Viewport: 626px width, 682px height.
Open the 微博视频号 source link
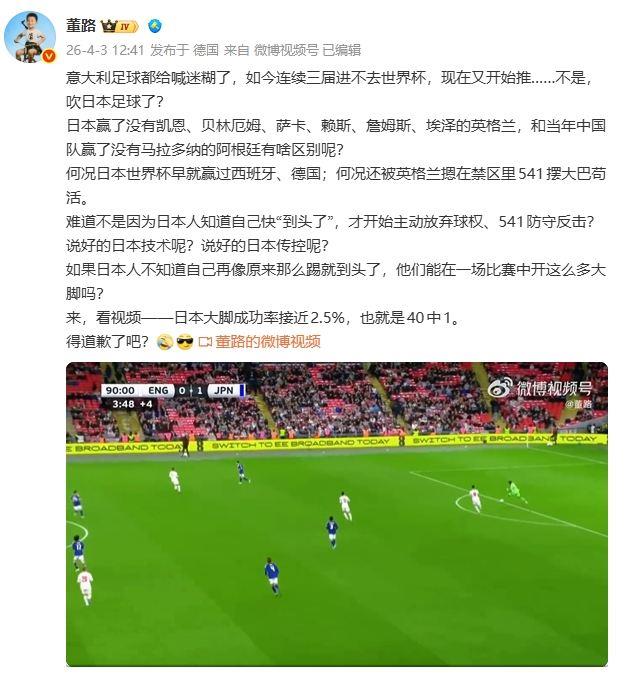(286, 50)
